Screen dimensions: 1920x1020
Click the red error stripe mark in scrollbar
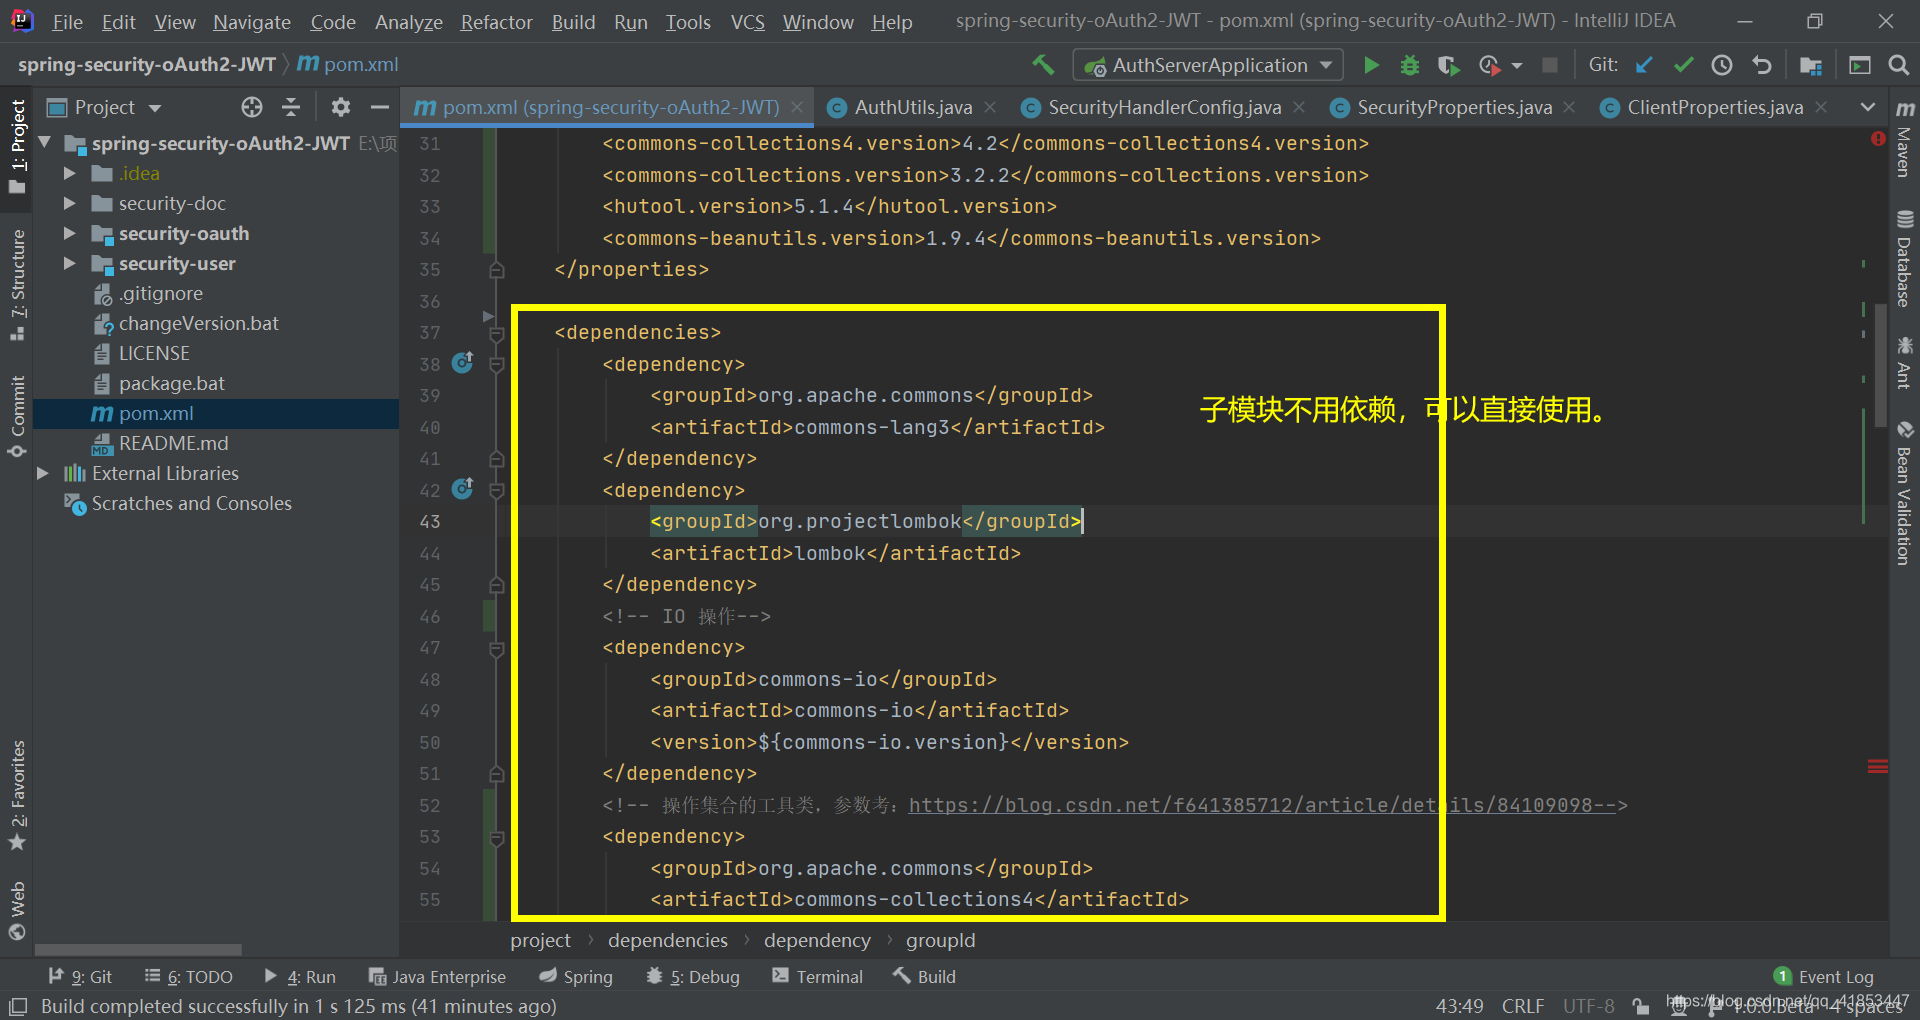click(1877, 767)
